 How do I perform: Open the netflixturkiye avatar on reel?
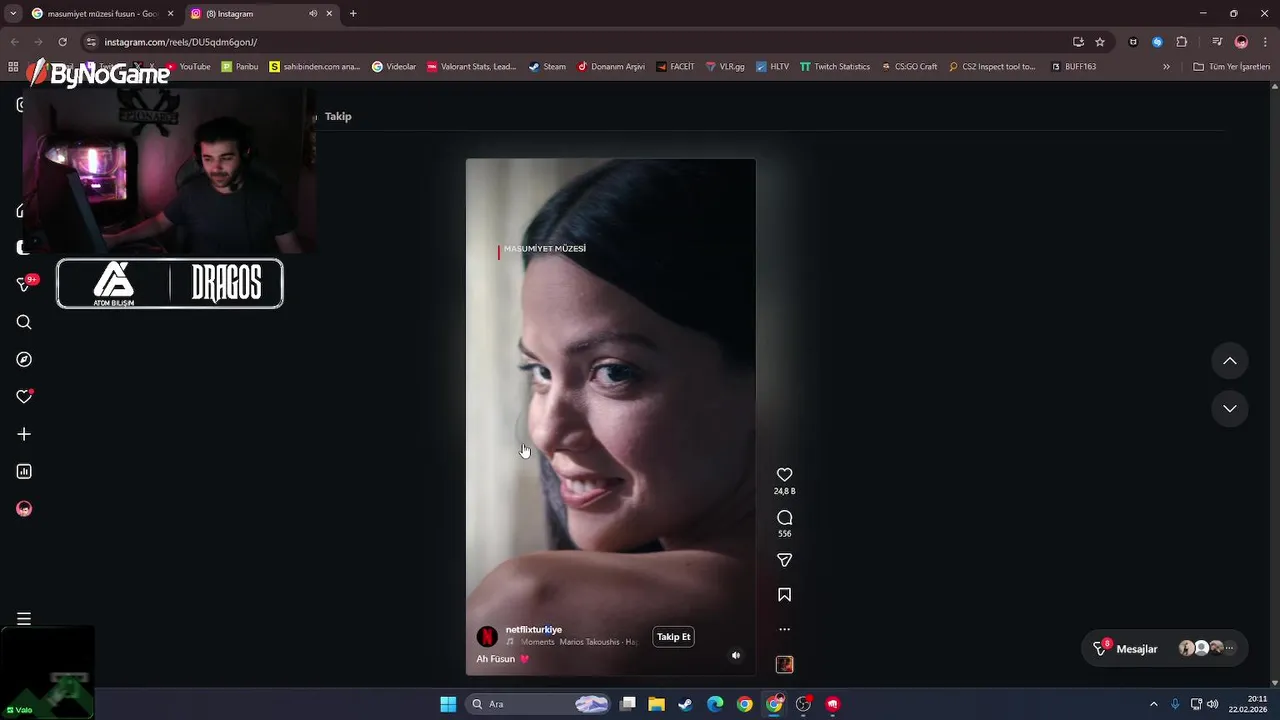coord(487,636)
